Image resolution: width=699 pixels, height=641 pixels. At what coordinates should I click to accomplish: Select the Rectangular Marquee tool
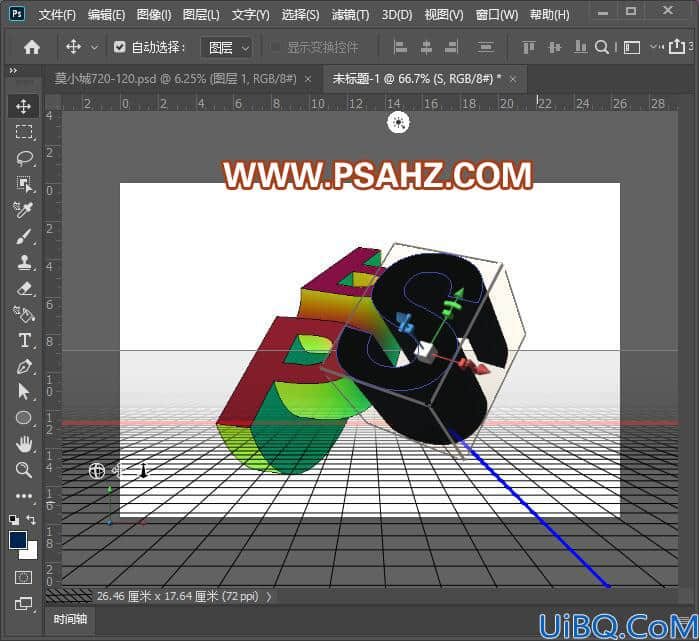[x=24, y=132]
